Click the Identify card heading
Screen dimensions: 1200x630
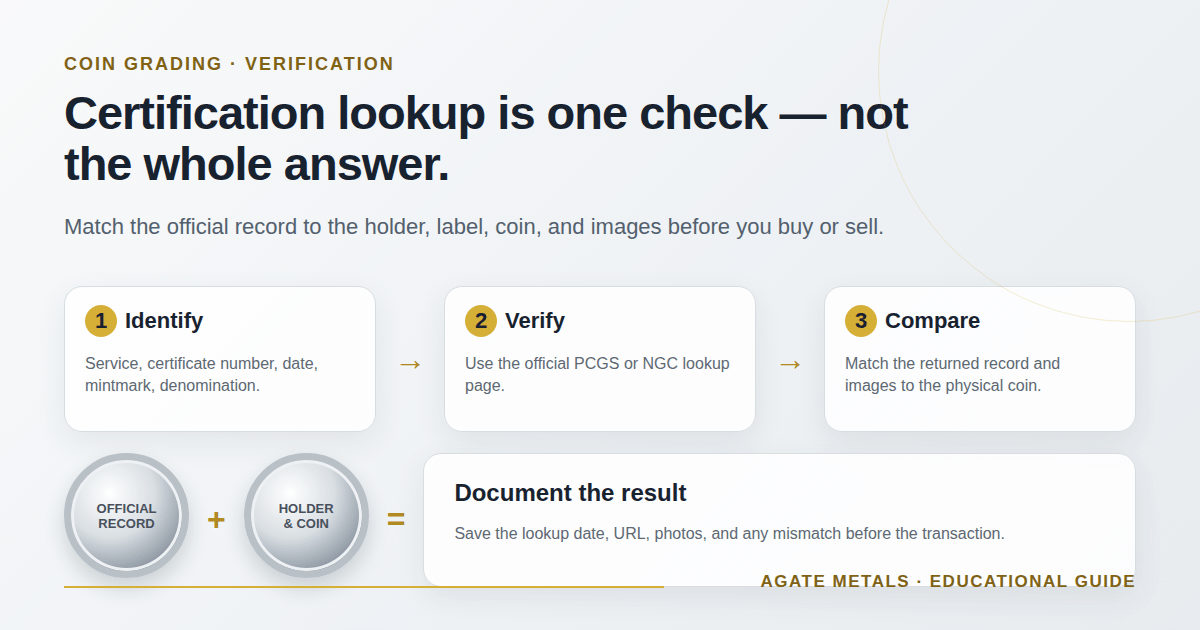164,321
